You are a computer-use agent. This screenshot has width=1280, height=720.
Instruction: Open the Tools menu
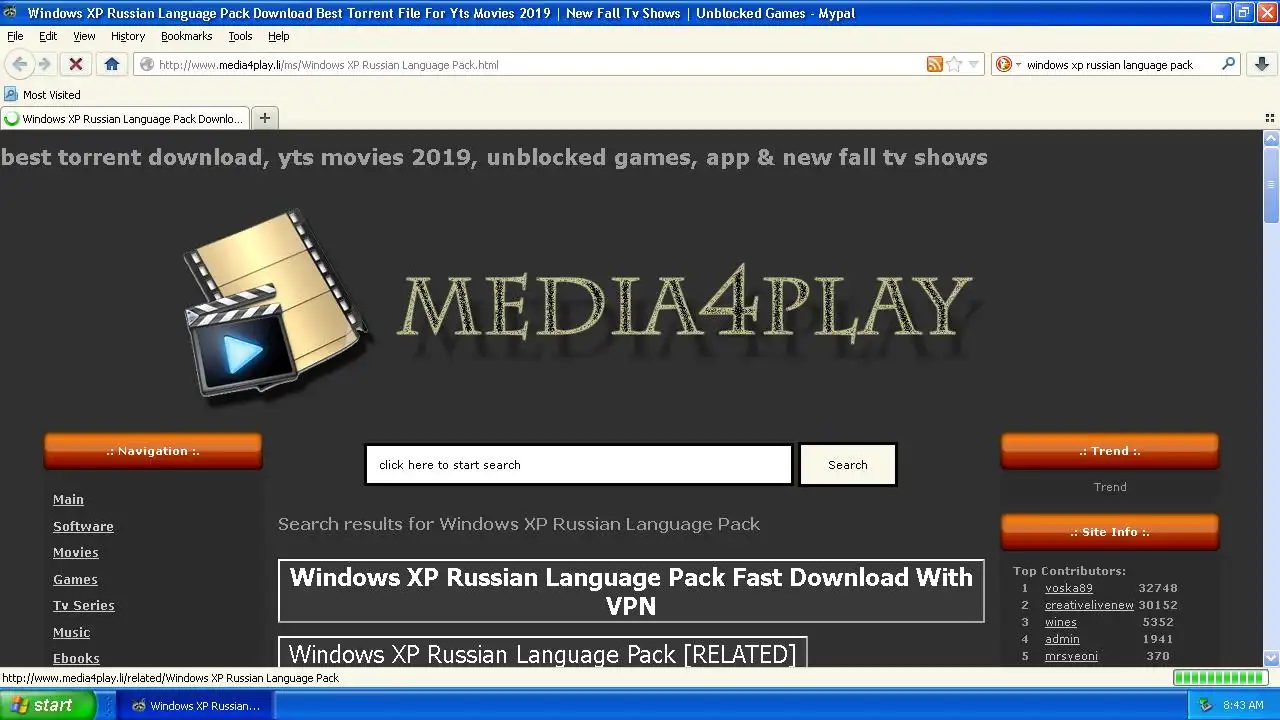coord(240,36)
